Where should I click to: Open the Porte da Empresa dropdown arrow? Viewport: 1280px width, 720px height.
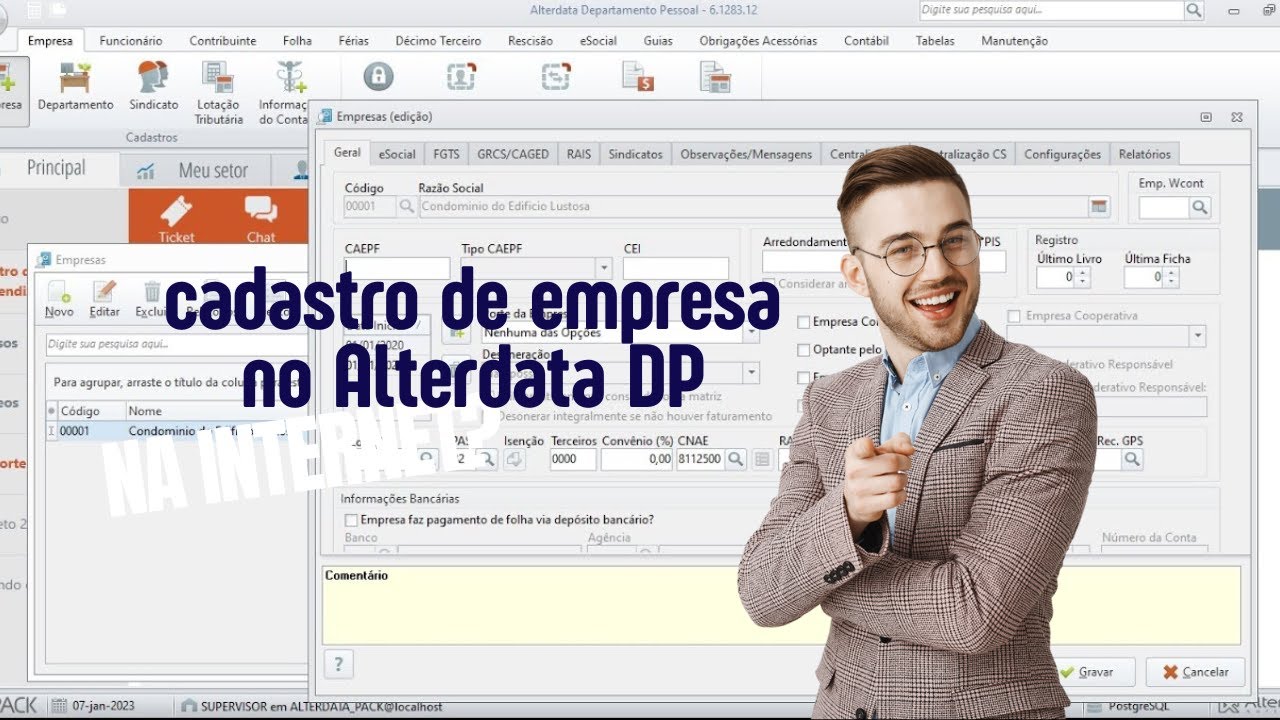coord(751,334)
